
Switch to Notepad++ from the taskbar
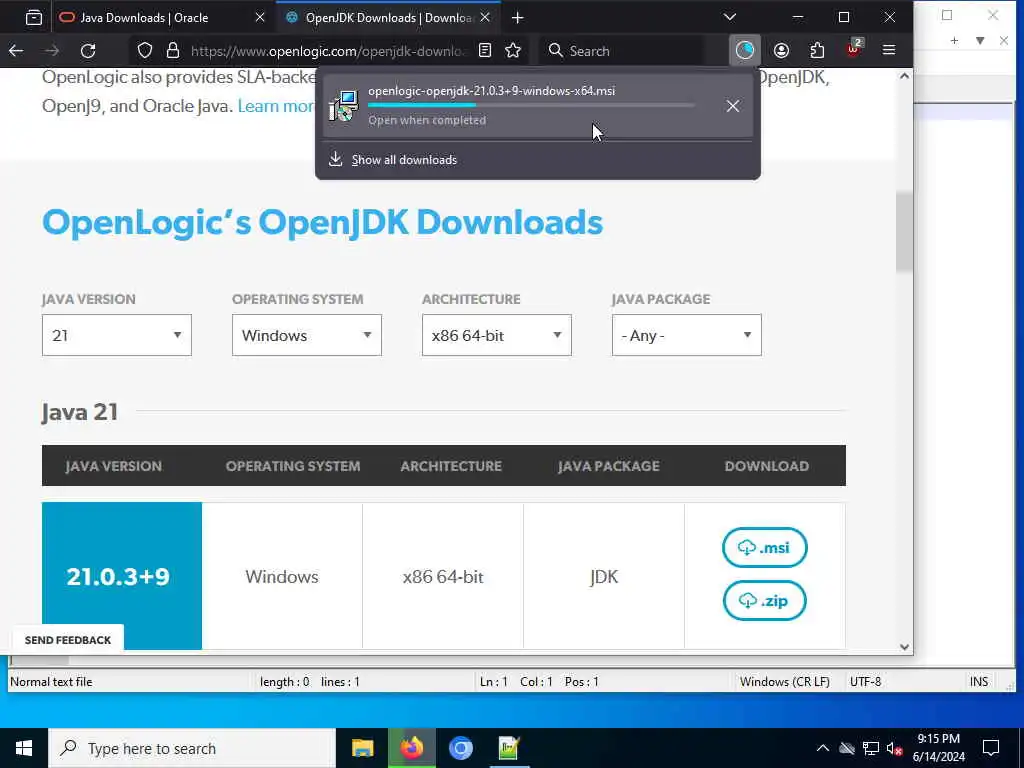coord(509,748)
